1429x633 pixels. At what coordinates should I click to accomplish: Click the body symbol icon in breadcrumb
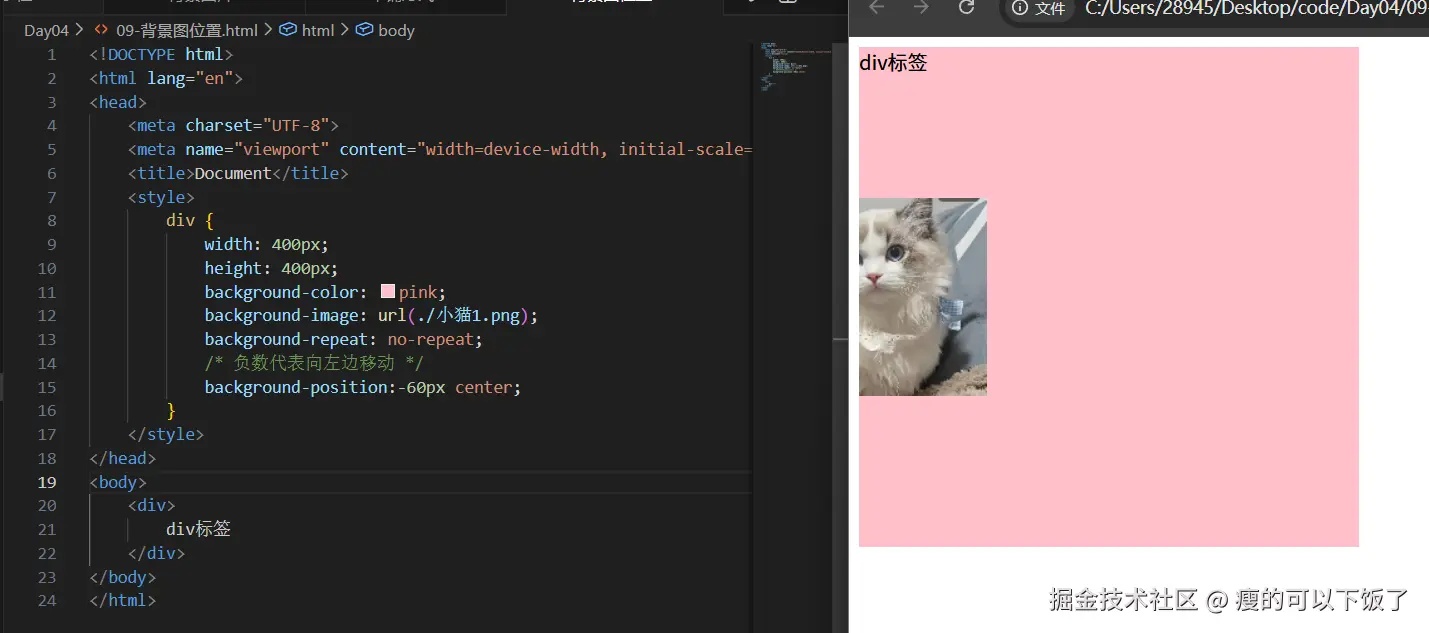(365, 30)
